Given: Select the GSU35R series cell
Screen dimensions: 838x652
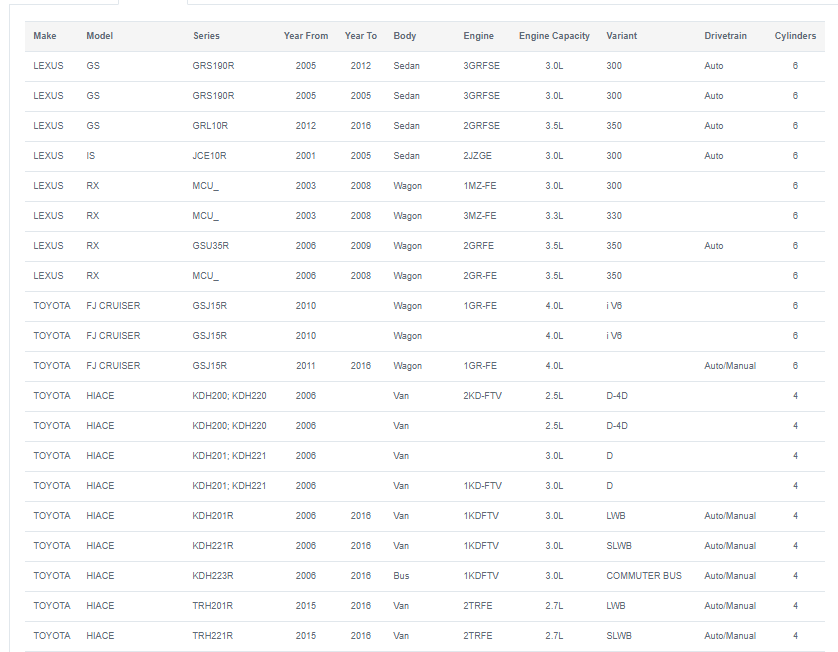Looking at the screenshot, I should click(211, 246).
